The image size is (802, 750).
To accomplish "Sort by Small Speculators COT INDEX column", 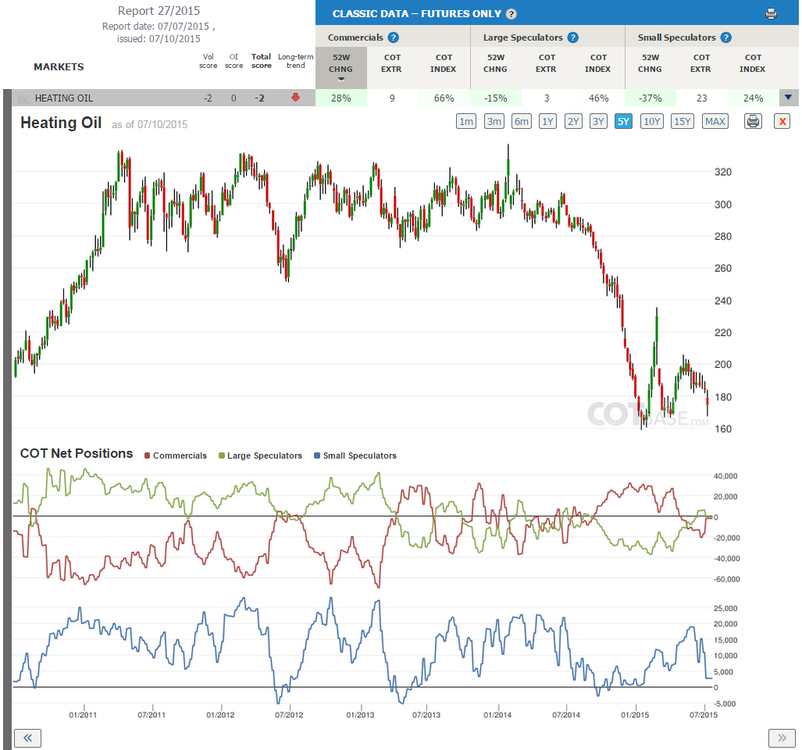I will point(752,63).
